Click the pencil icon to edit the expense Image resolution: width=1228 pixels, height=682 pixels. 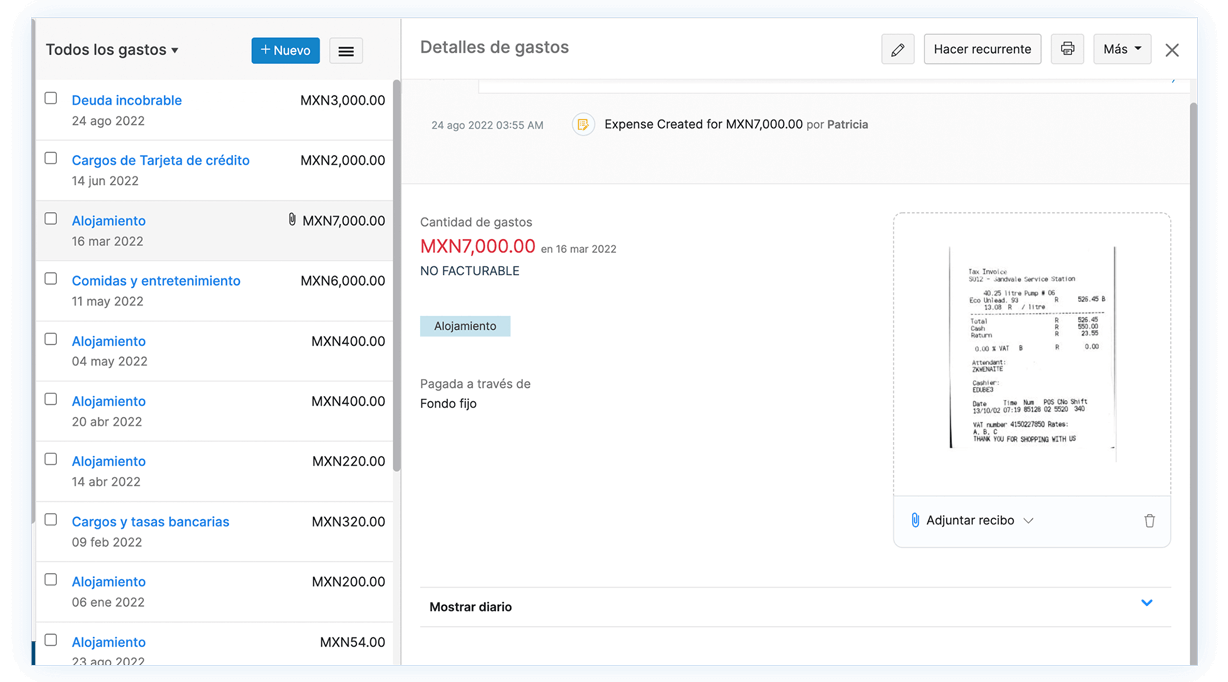tap(897, 48)
